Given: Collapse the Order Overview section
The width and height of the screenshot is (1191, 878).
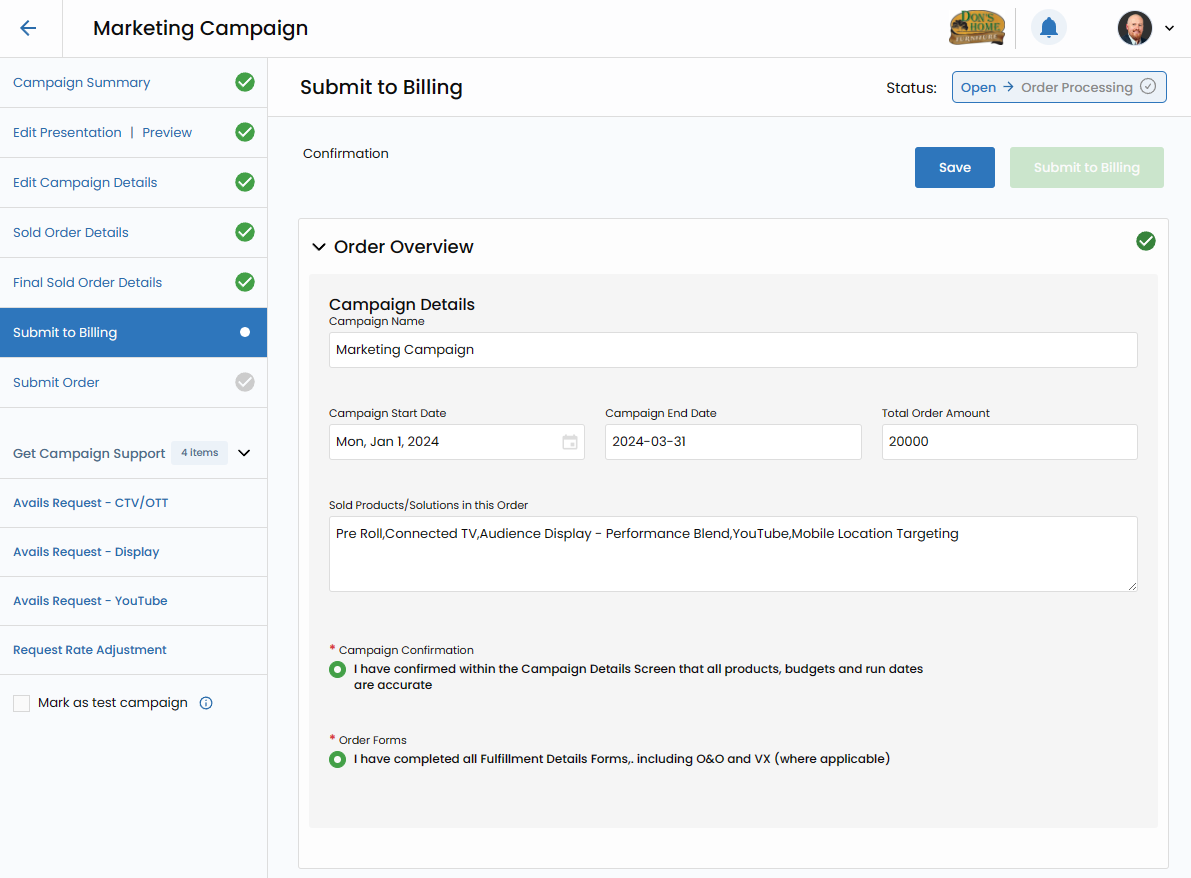Looking at the screenshot, I should (x=319, y=247).
